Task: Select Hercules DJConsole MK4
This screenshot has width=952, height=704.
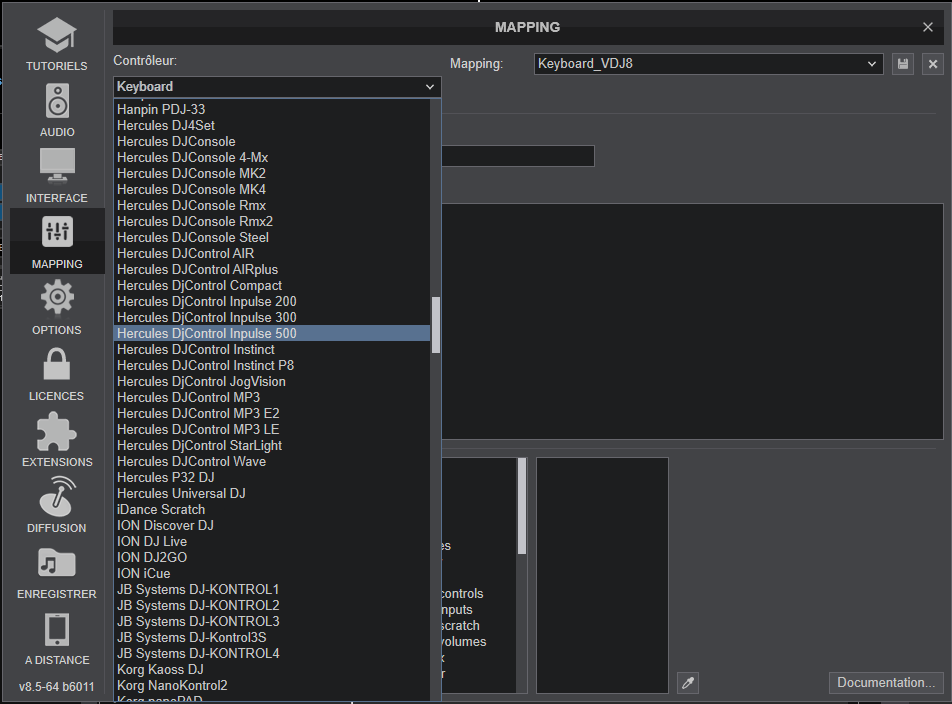Action: tap(272, 189)
